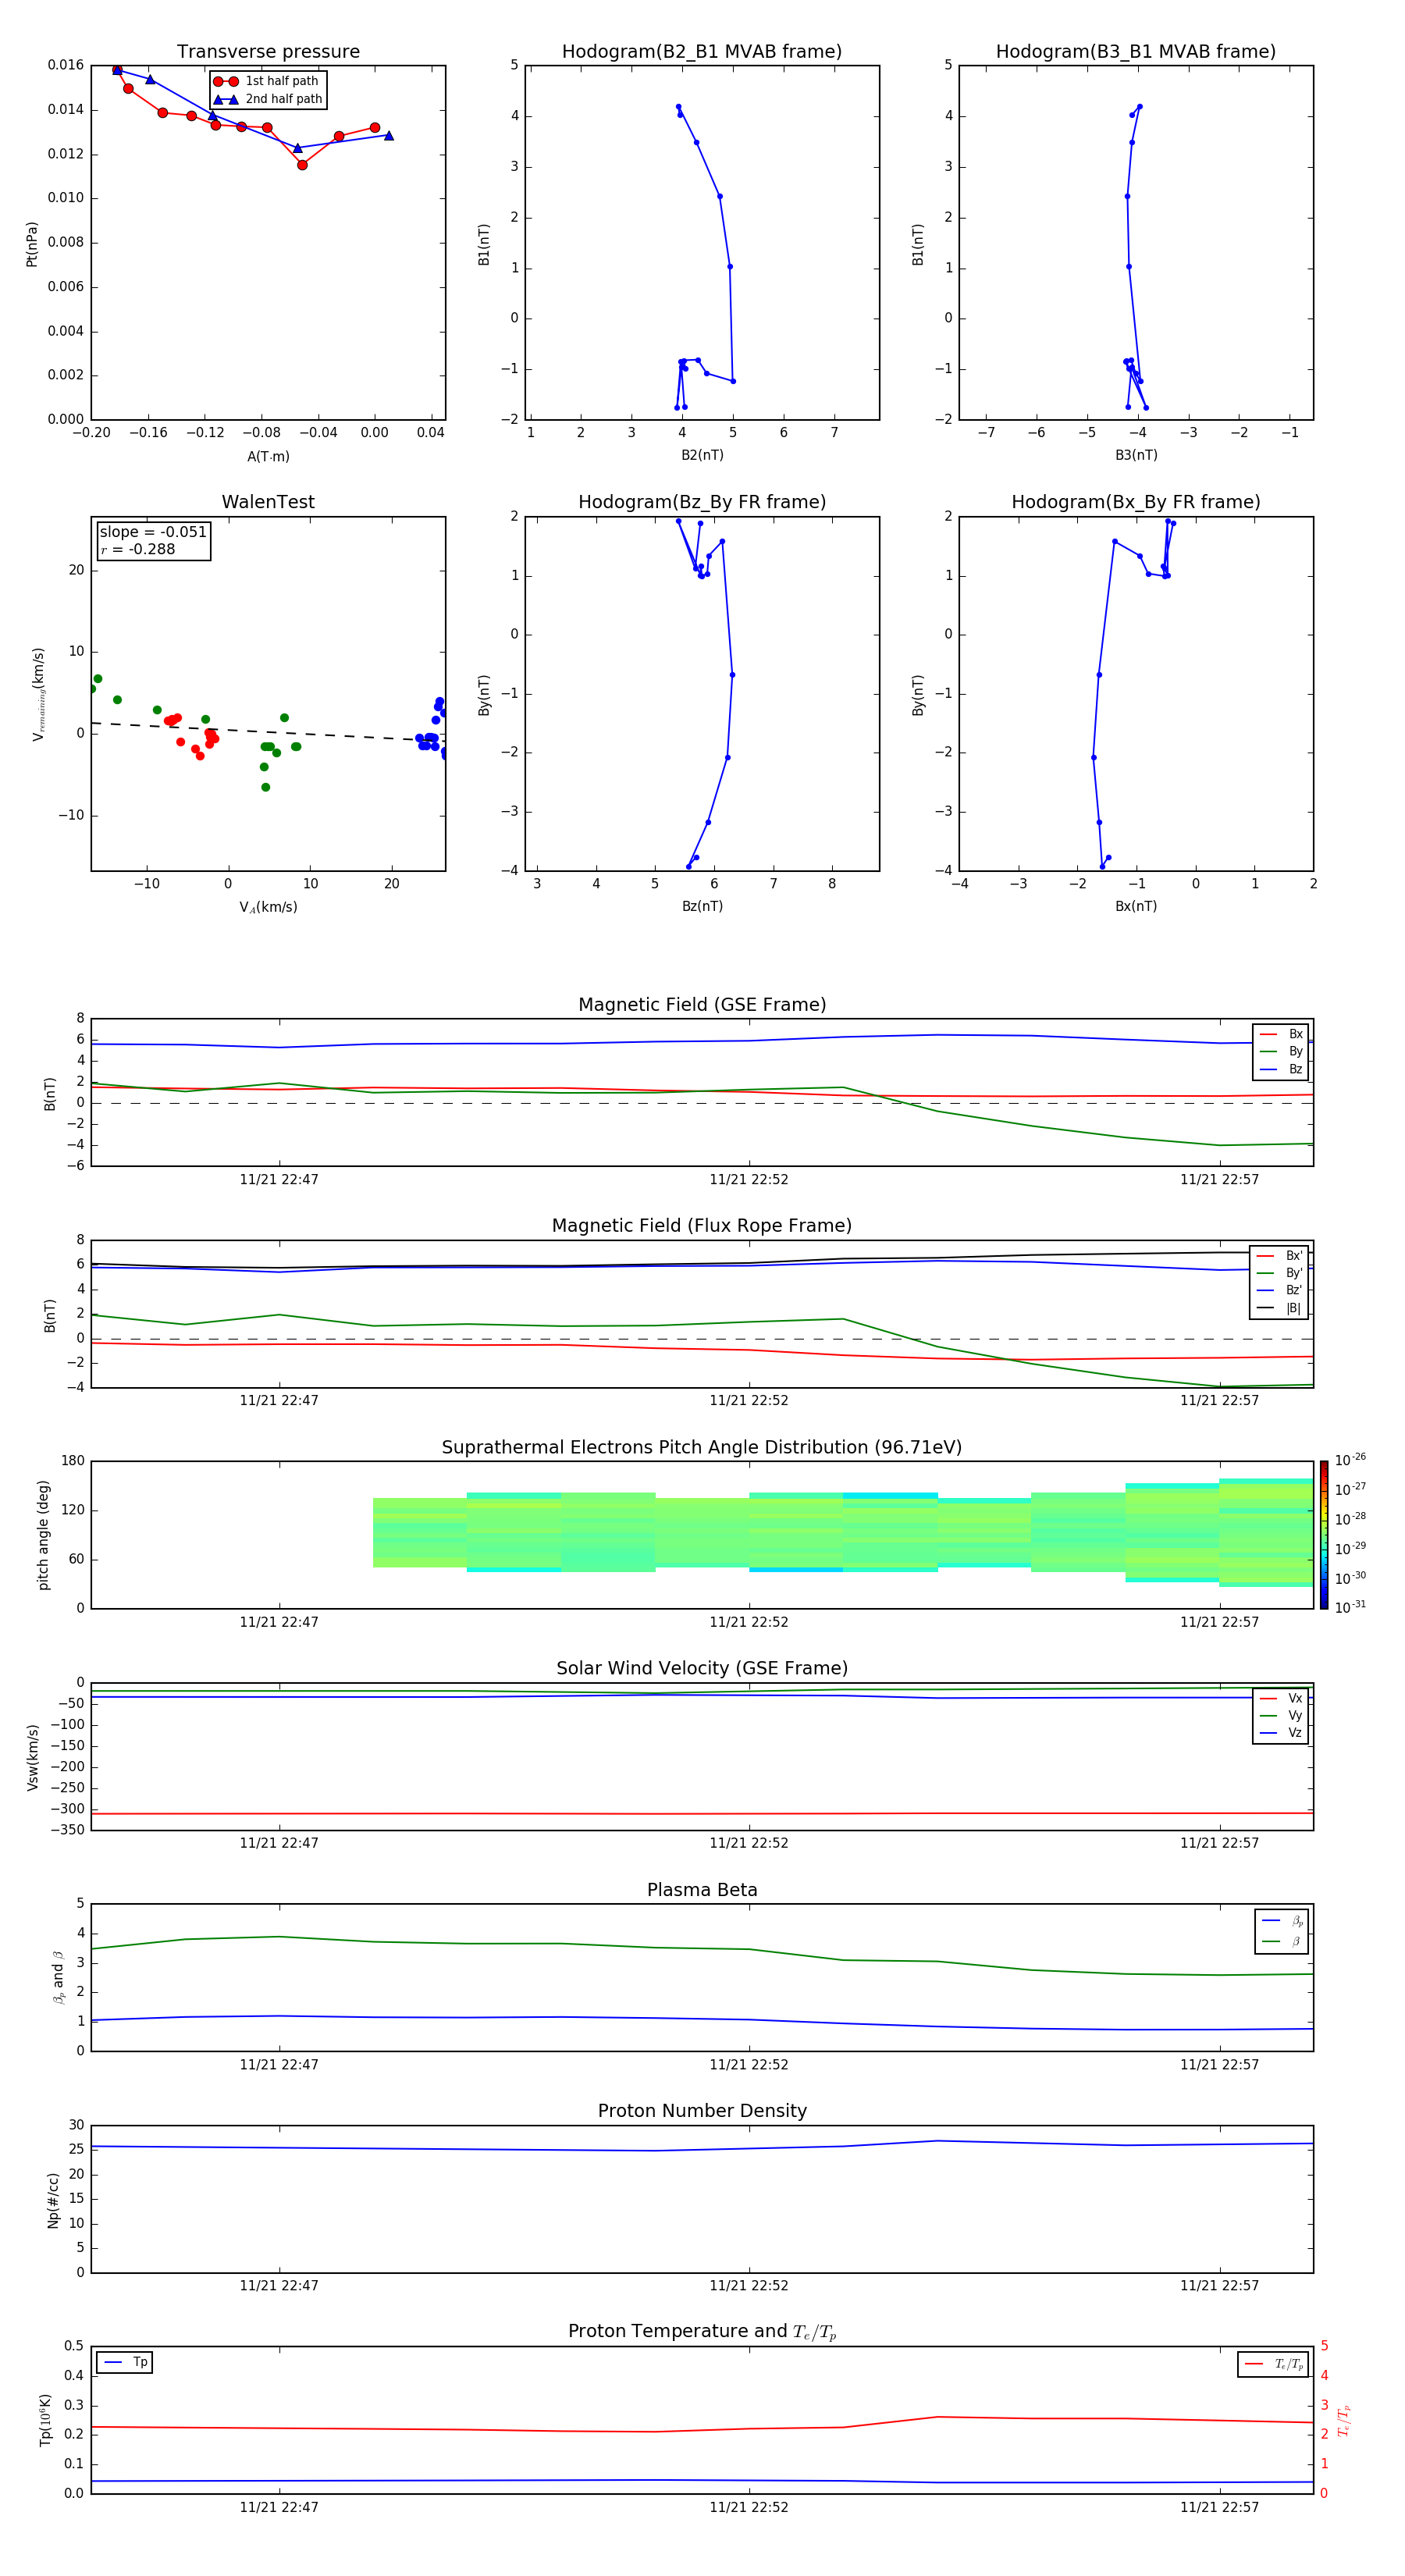Click '11/21 22:57' tick under Proton Temperature
This screenshot has height=2576, width=1405.
coord(1219,2507)
